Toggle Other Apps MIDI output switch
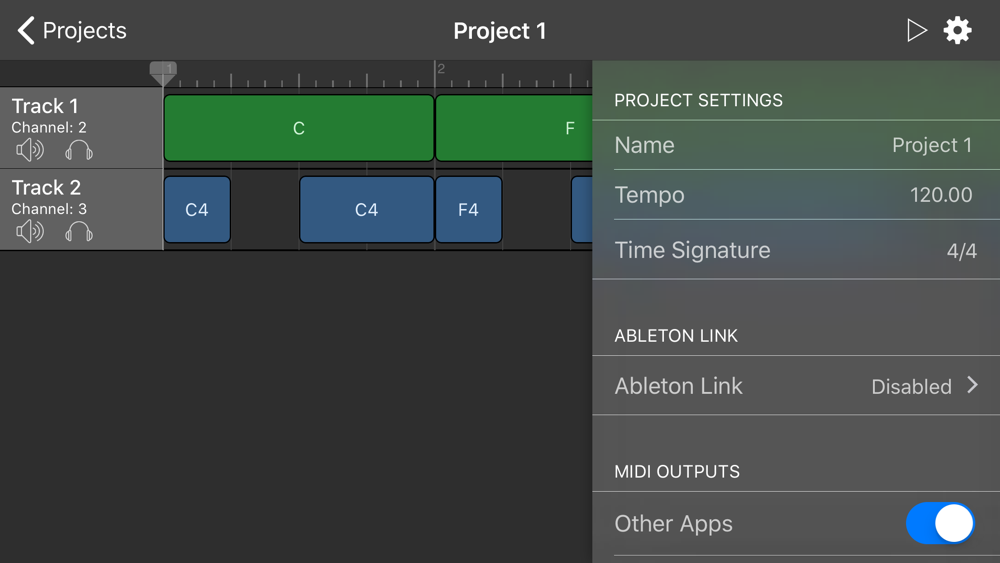The width and height of the screenshot is (1000, 563). coord(940,523)
